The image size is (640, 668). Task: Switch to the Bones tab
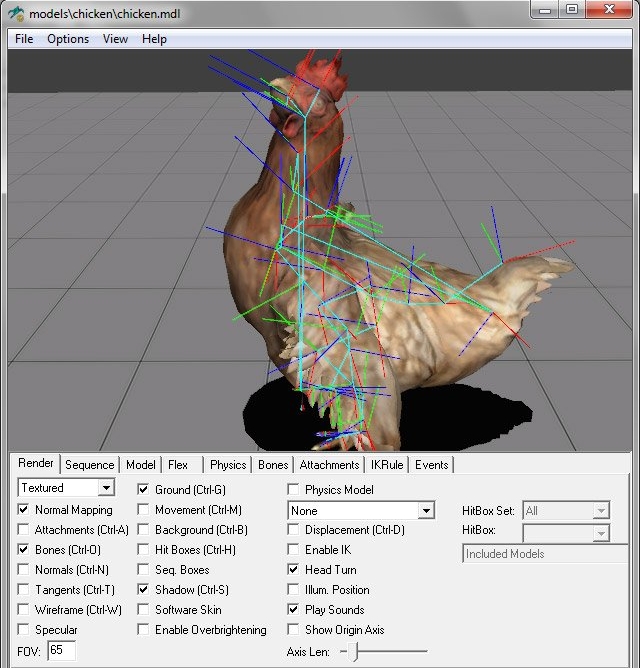click(273, 465)
